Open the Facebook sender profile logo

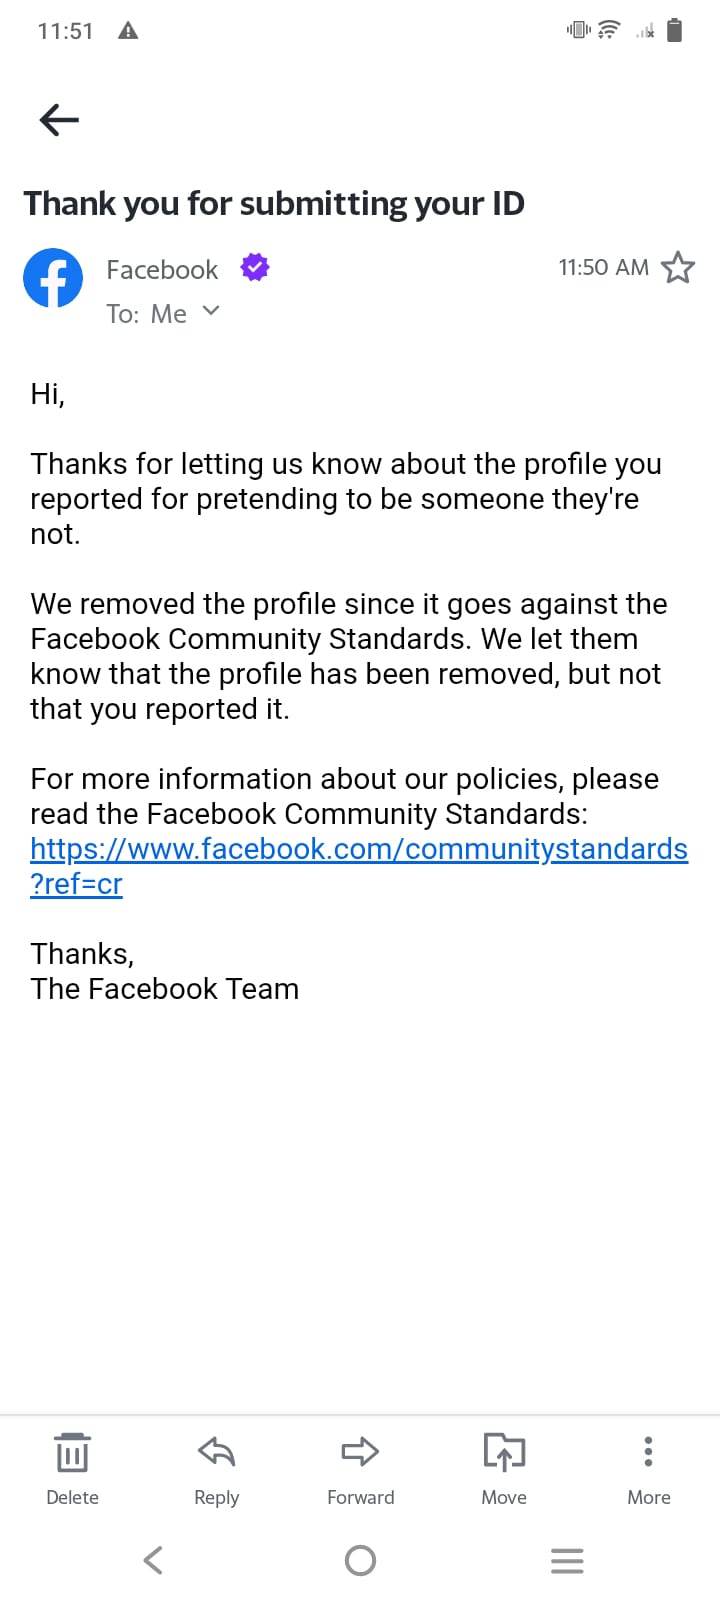pos(53,278)
